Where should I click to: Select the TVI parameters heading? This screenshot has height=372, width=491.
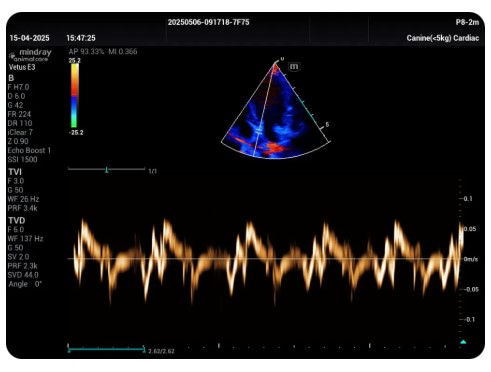(15, 172)
